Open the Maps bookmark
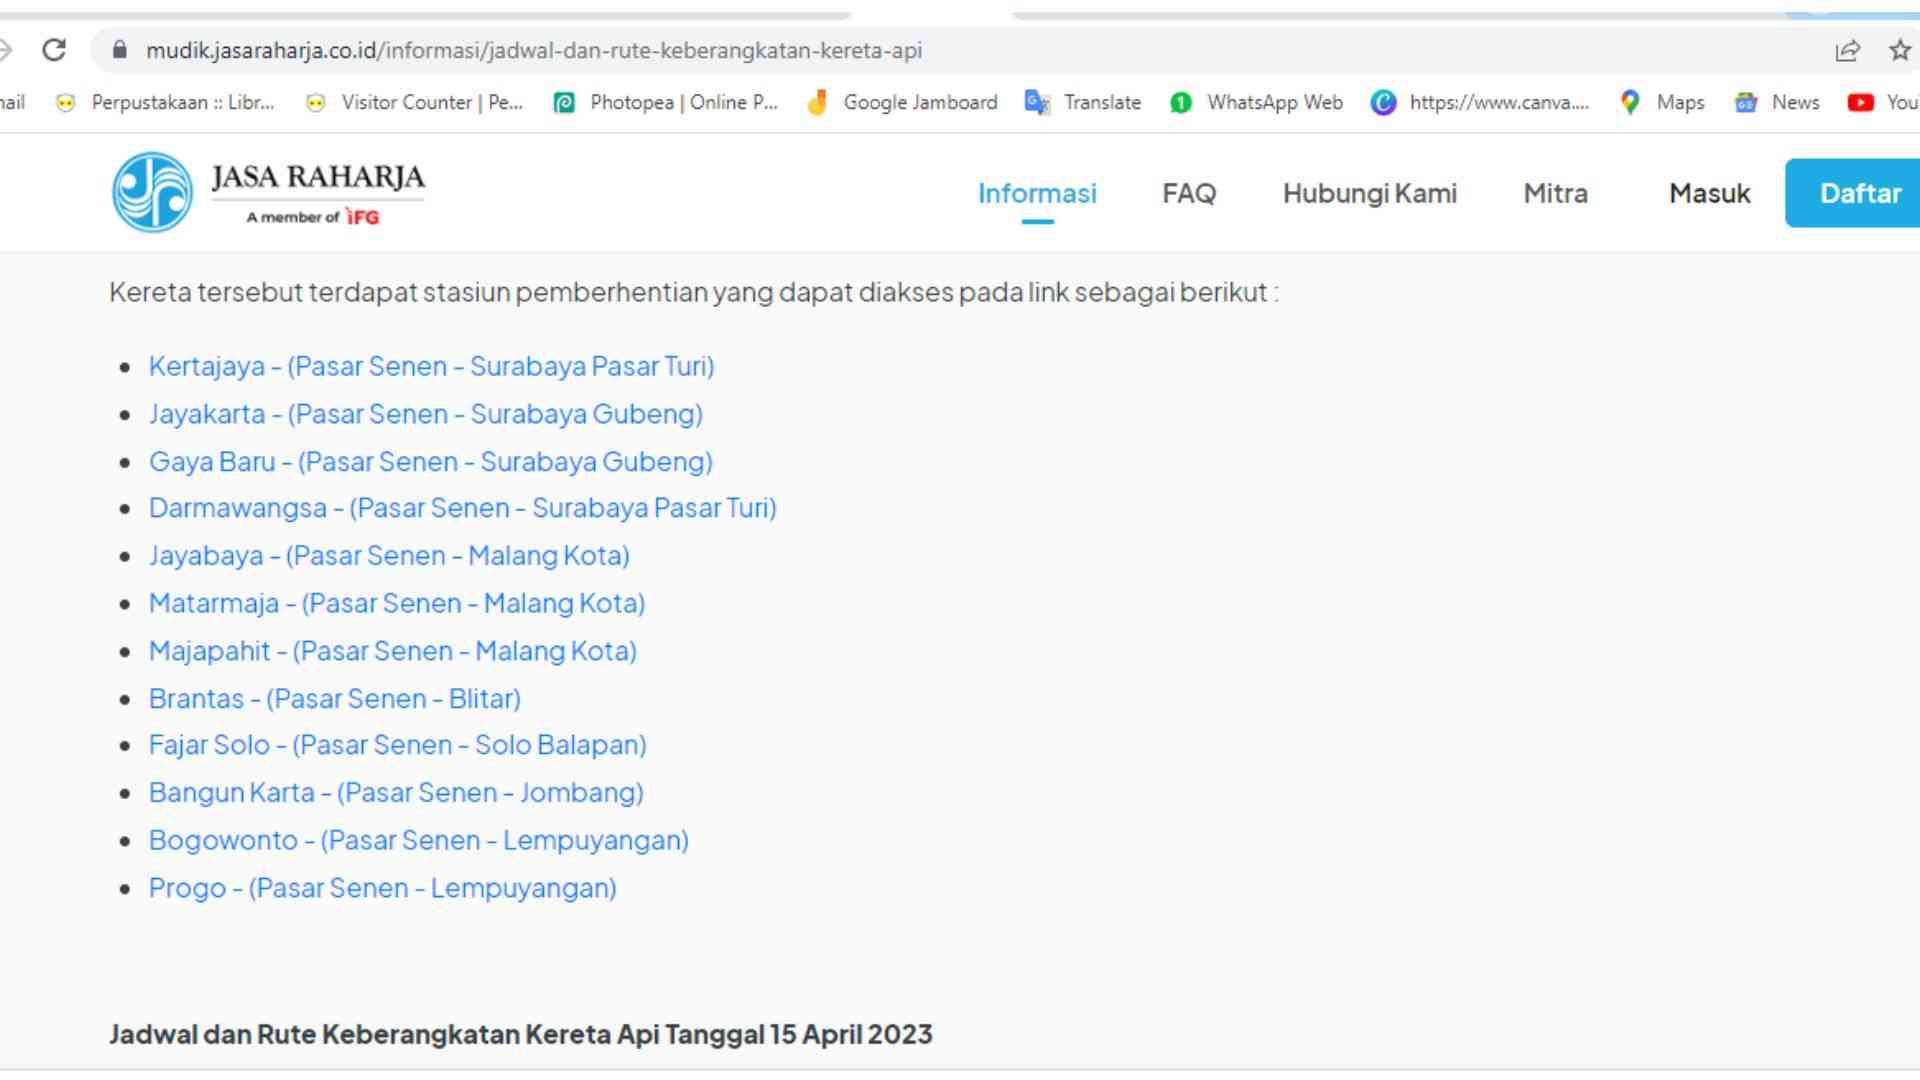1920x1080 pixels. coord(1662,102)
